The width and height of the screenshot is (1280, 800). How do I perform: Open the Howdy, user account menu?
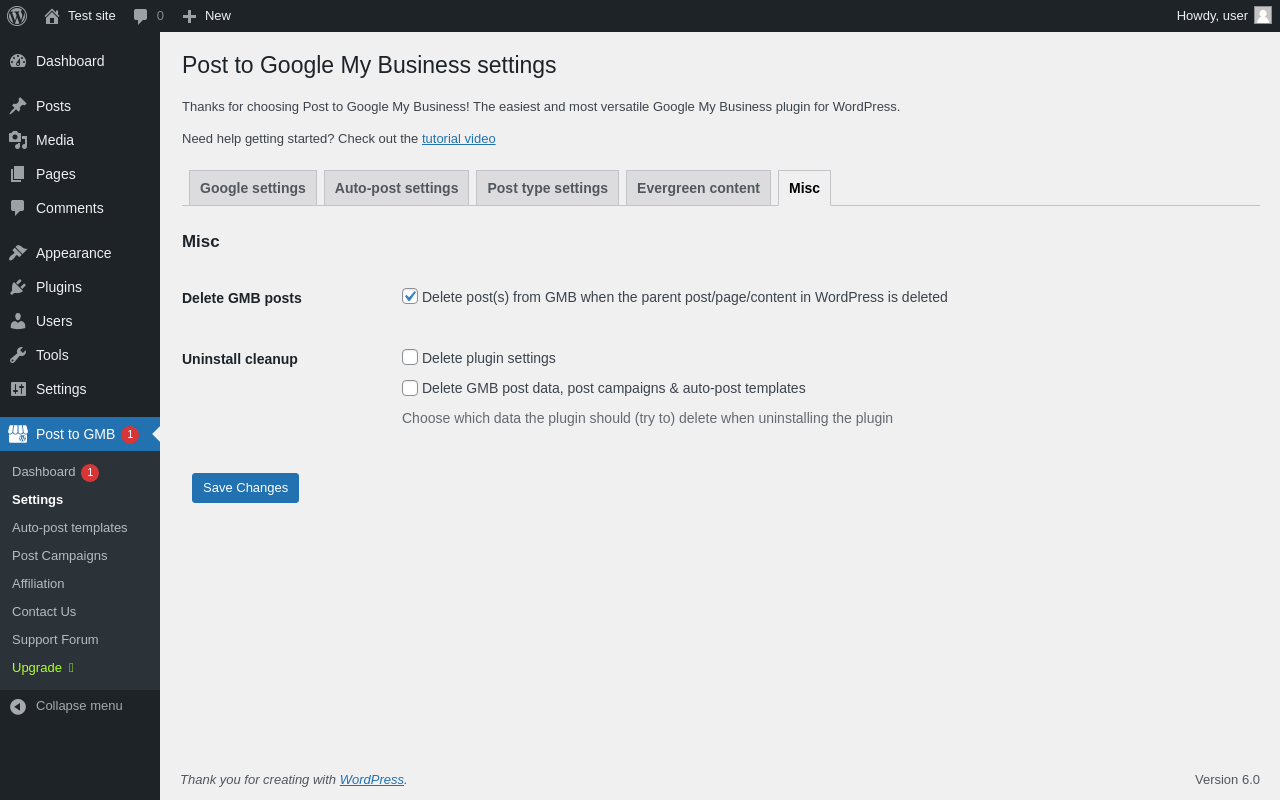1212,16
